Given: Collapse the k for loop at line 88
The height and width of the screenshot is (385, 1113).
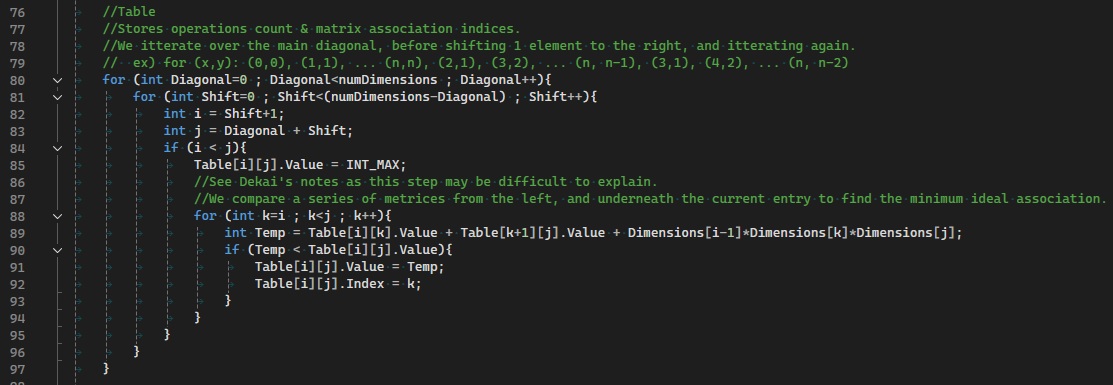Looking at the screenshot, I should click(58, 217).
